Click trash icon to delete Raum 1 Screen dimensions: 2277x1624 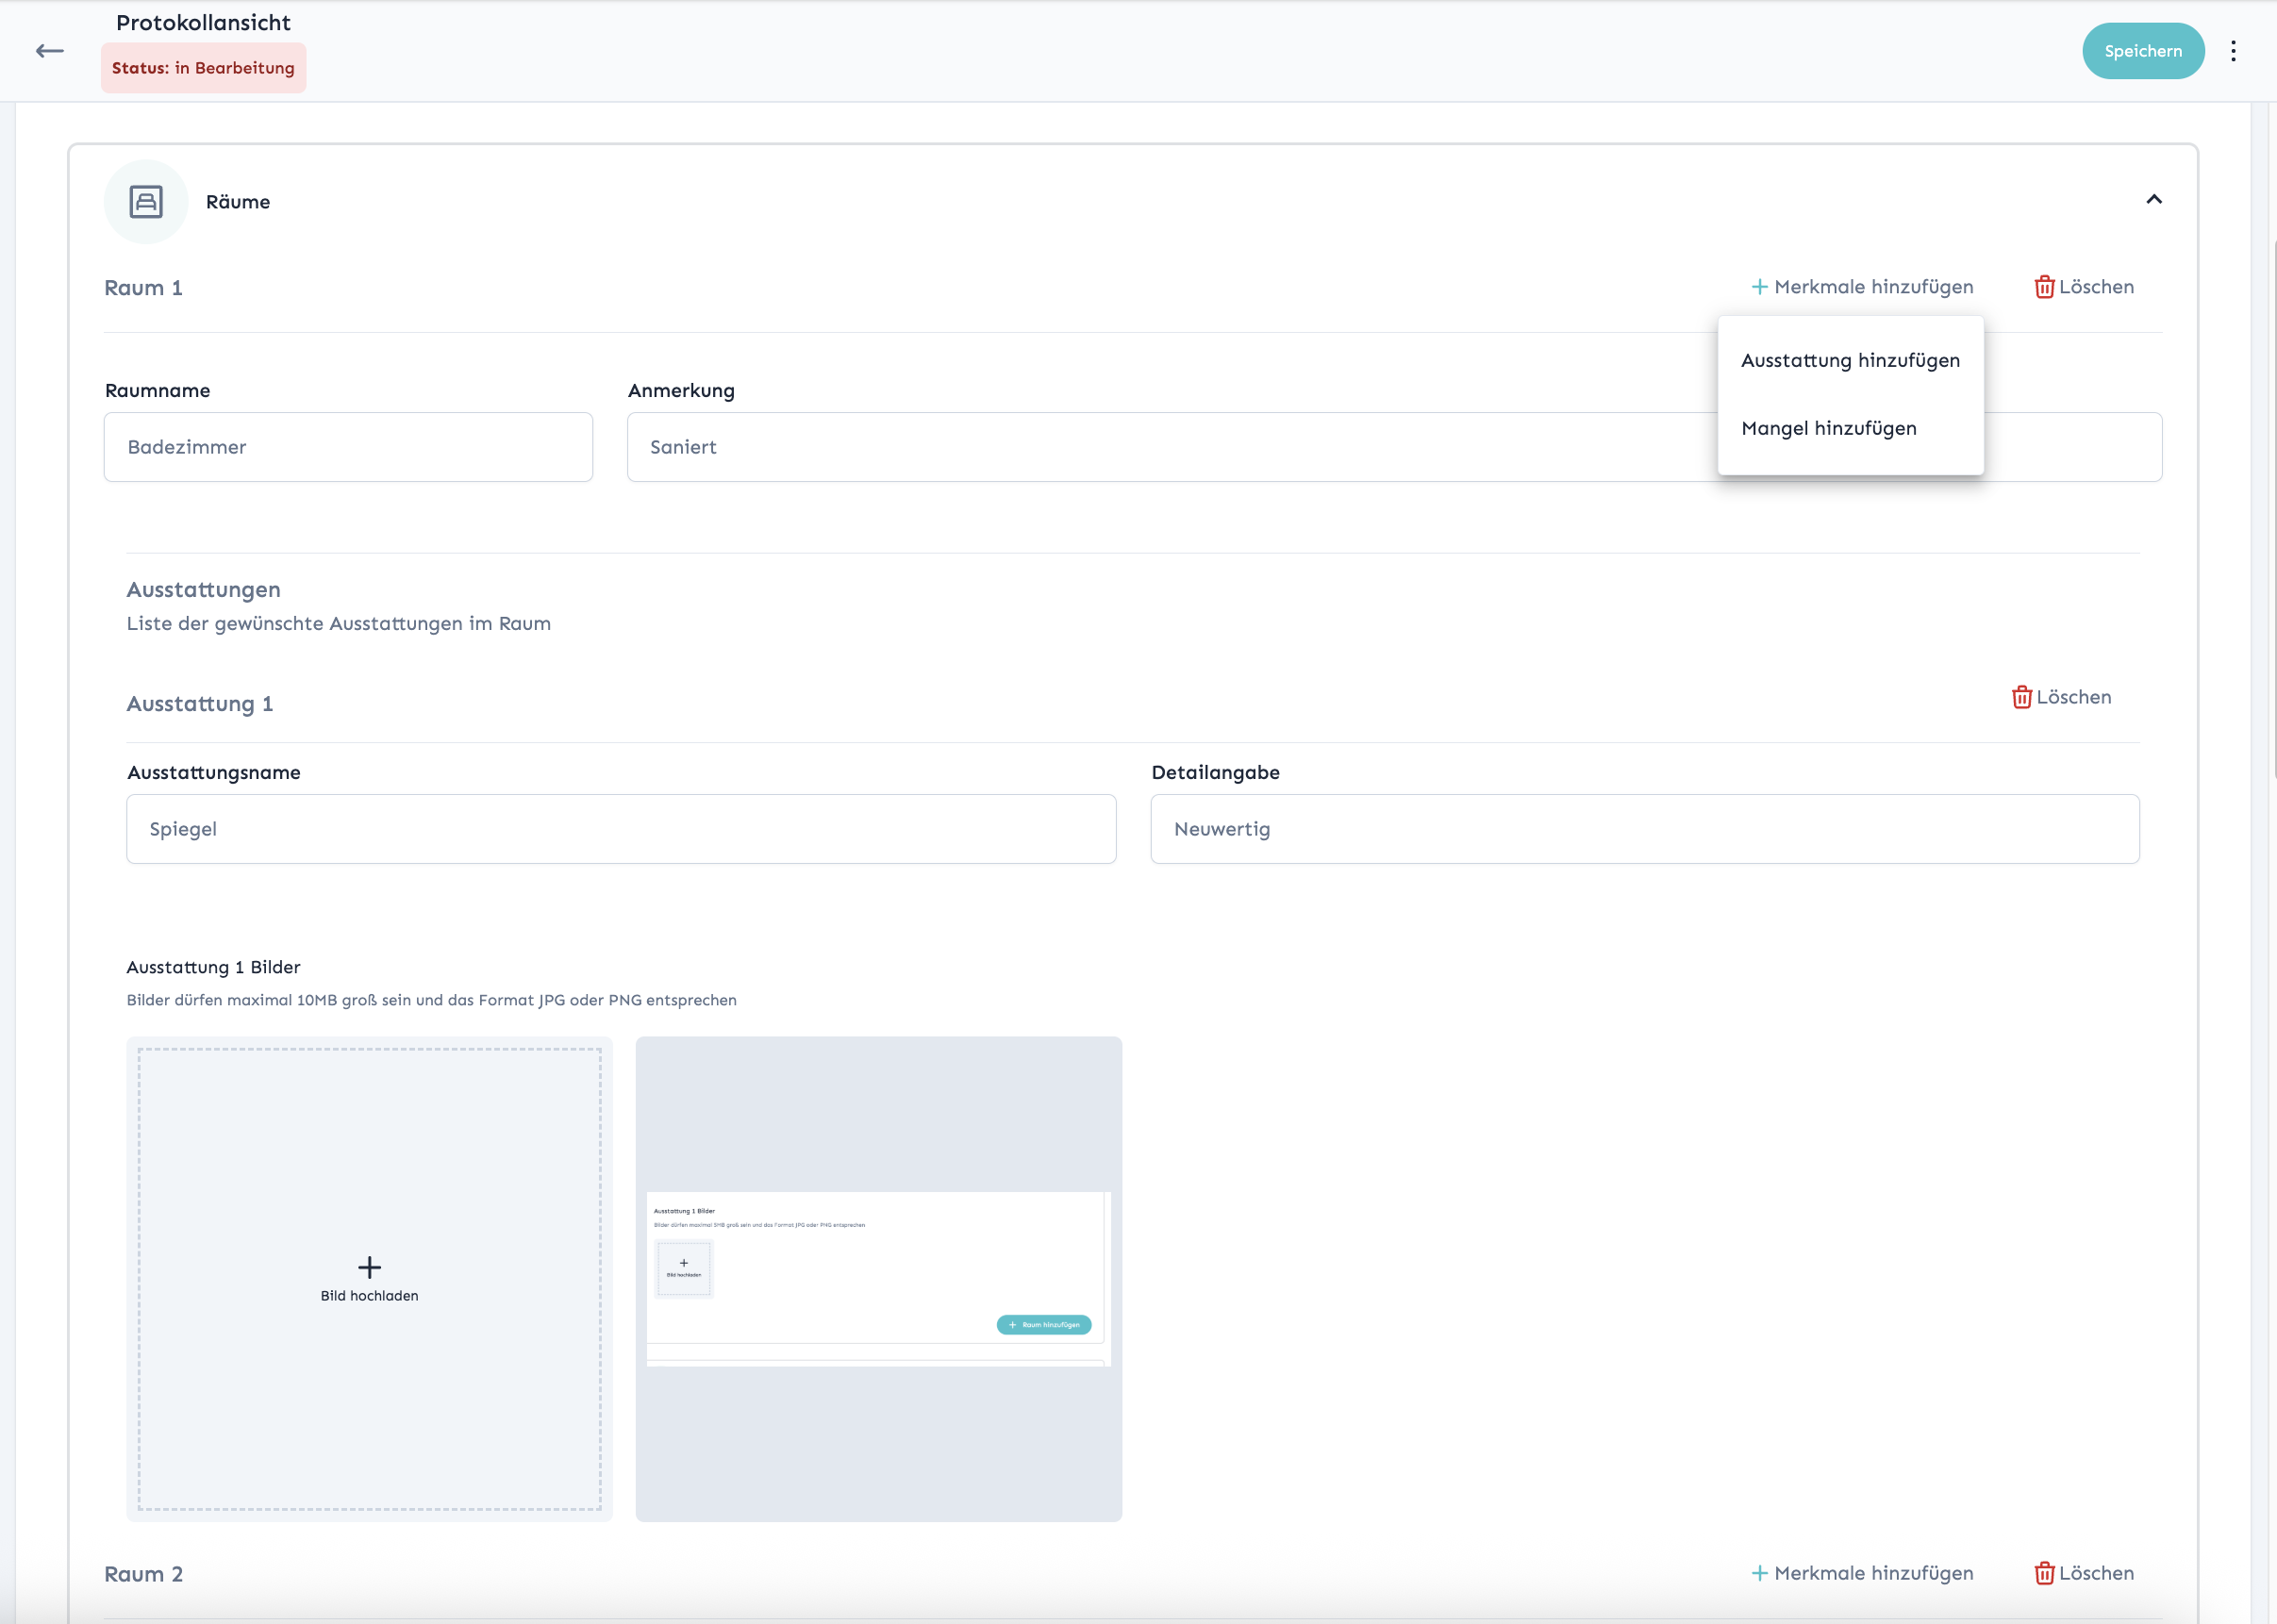(x=2044, y=287)
